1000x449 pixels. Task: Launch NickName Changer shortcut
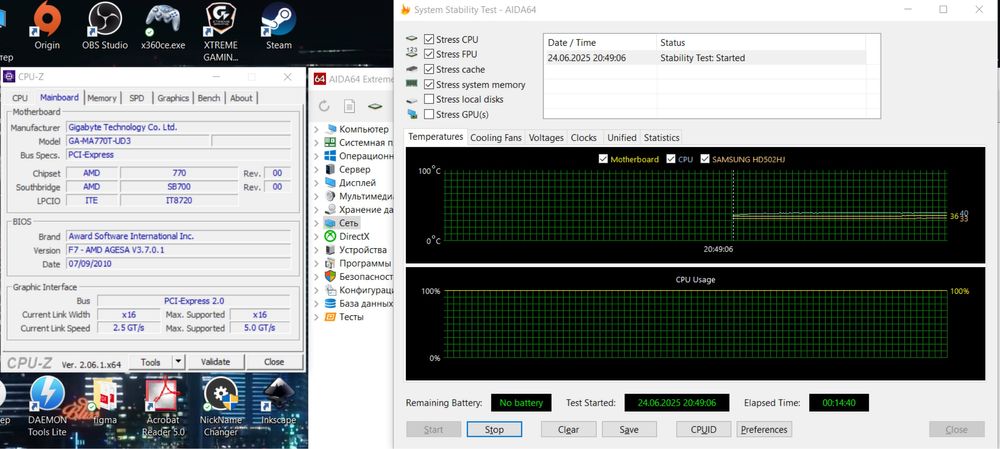click(221, 406)
